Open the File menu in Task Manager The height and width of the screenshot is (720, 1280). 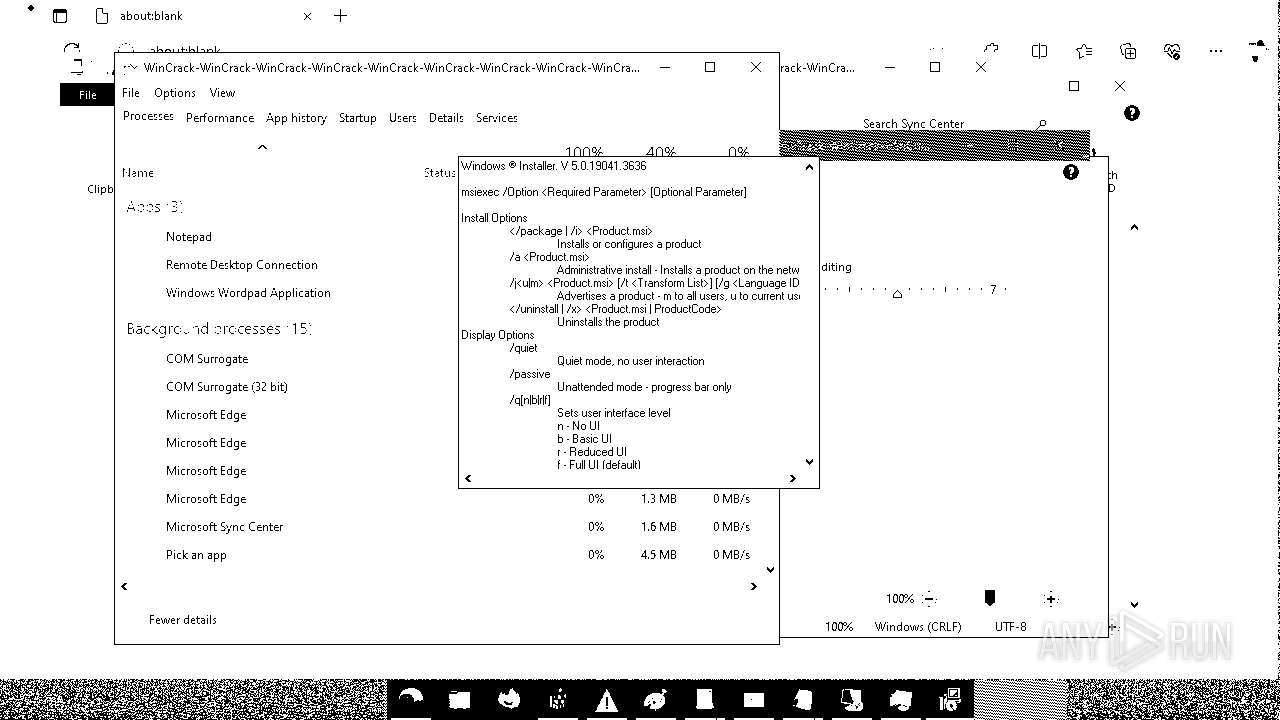pyautogui.click(x=131, y=92)
